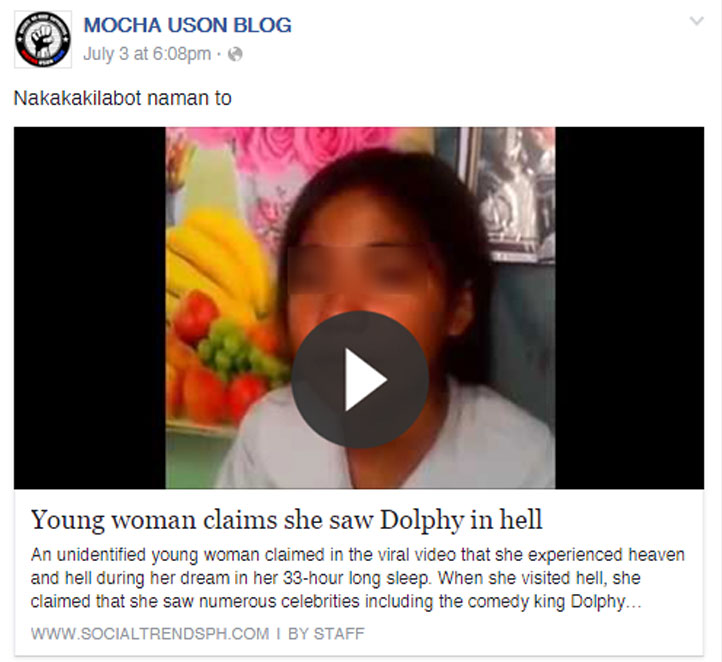
Task: Open the headline about Dolphy in hell
Action: click(x=286, y=519)
